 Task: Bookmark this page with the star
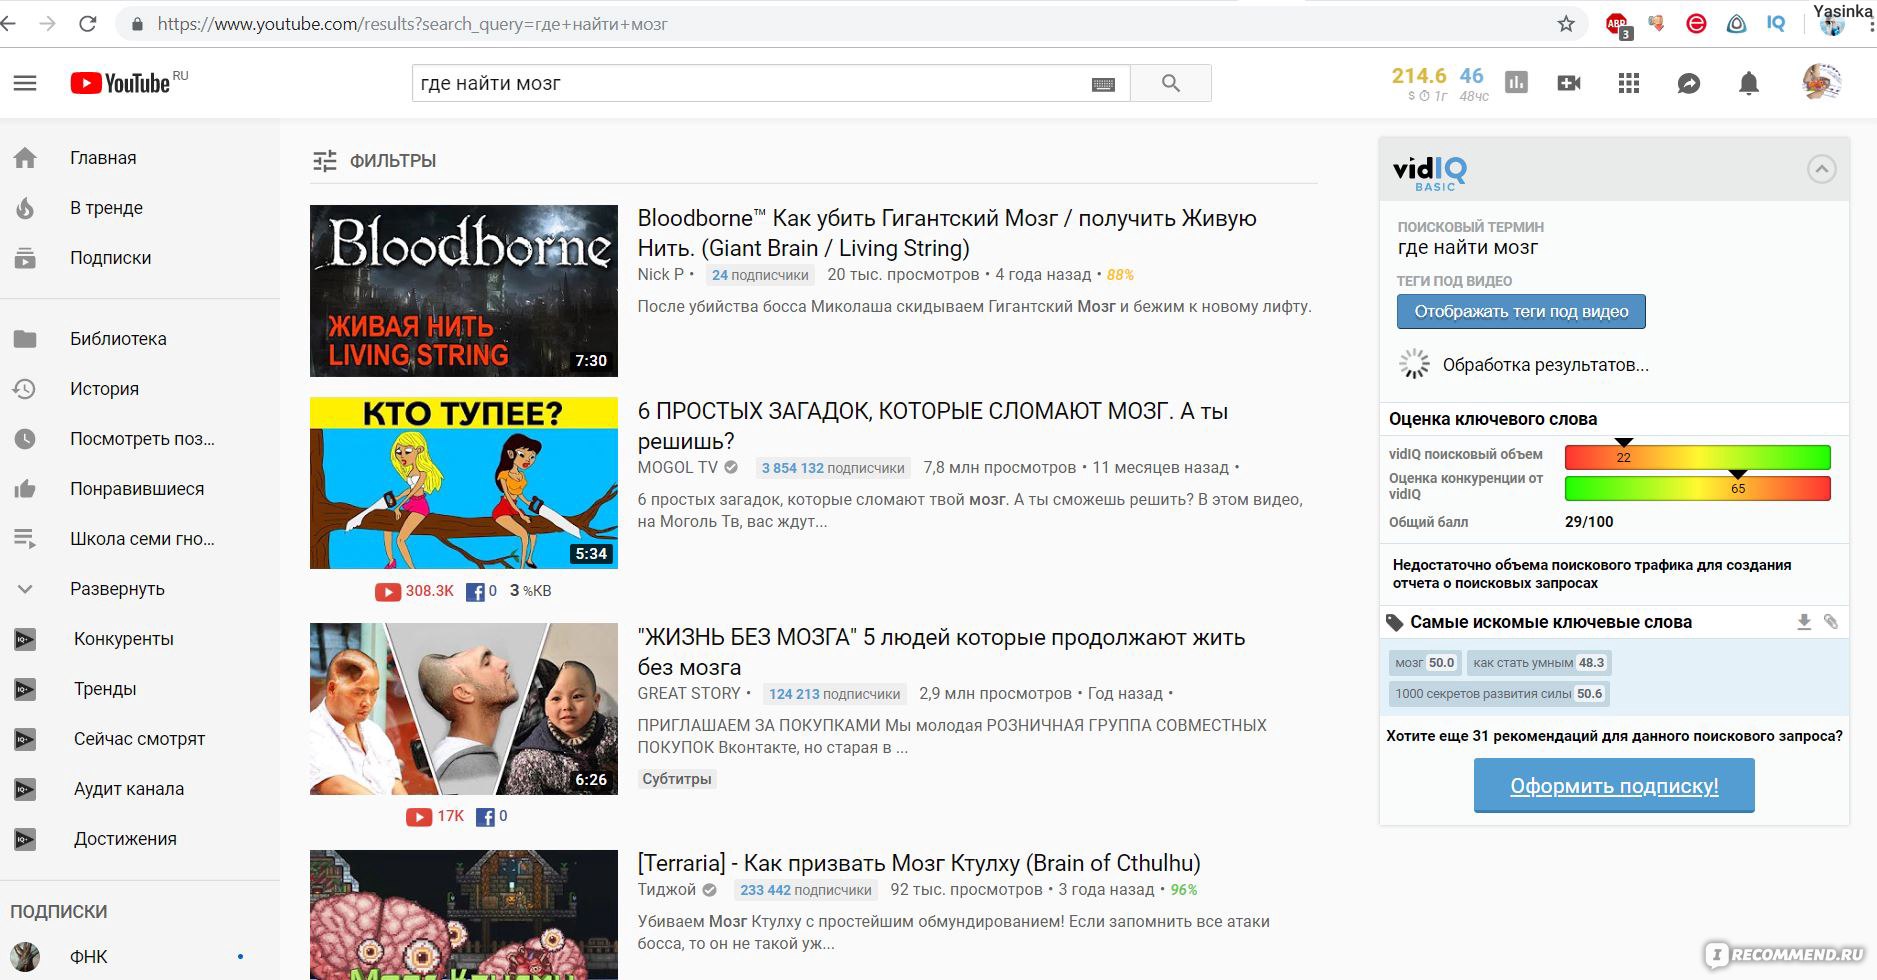pos(1566,24)
